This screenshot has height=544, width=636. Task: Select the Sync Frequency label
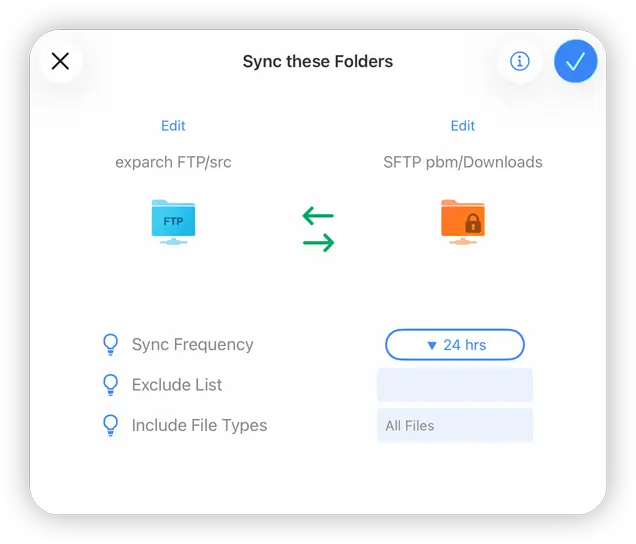193,345
